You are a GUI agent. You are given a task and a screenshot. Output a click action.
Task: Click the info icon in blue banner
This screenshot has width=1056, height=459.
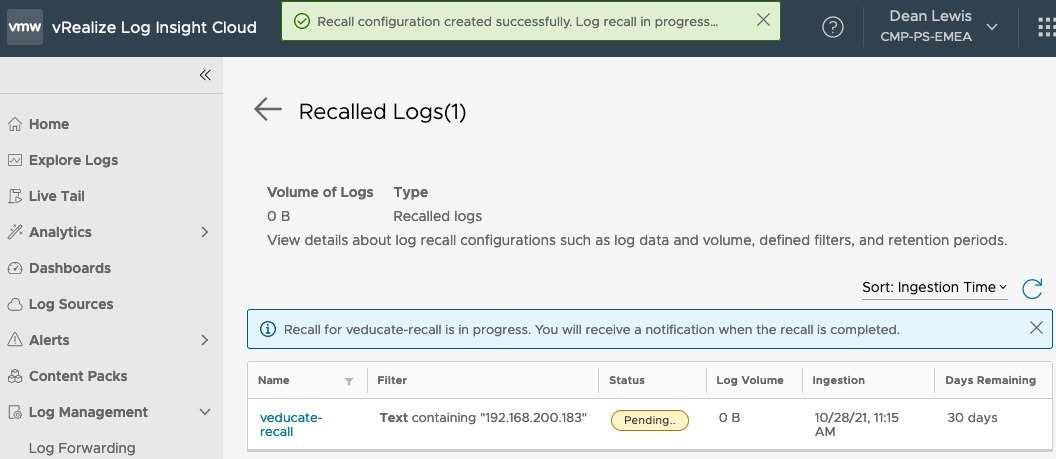pos(267,329)
